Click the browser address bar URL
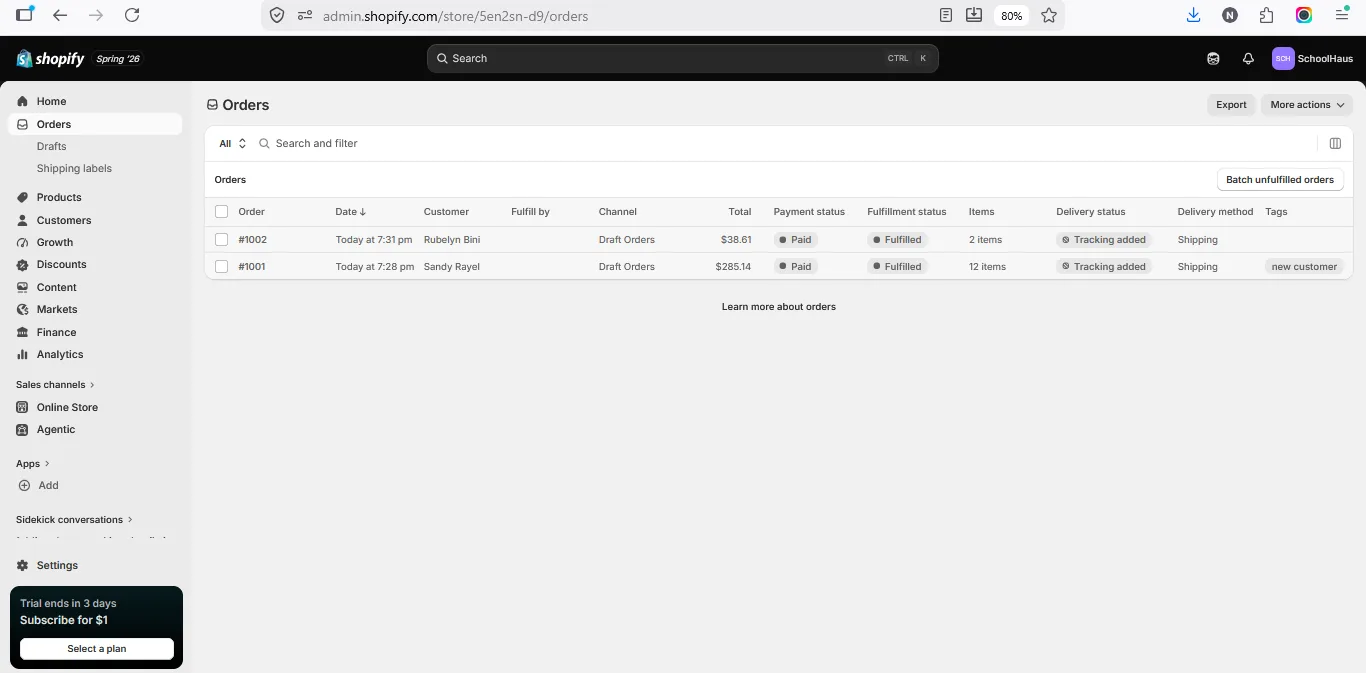Screen dimensions: 1366x673 coord(455,16)
